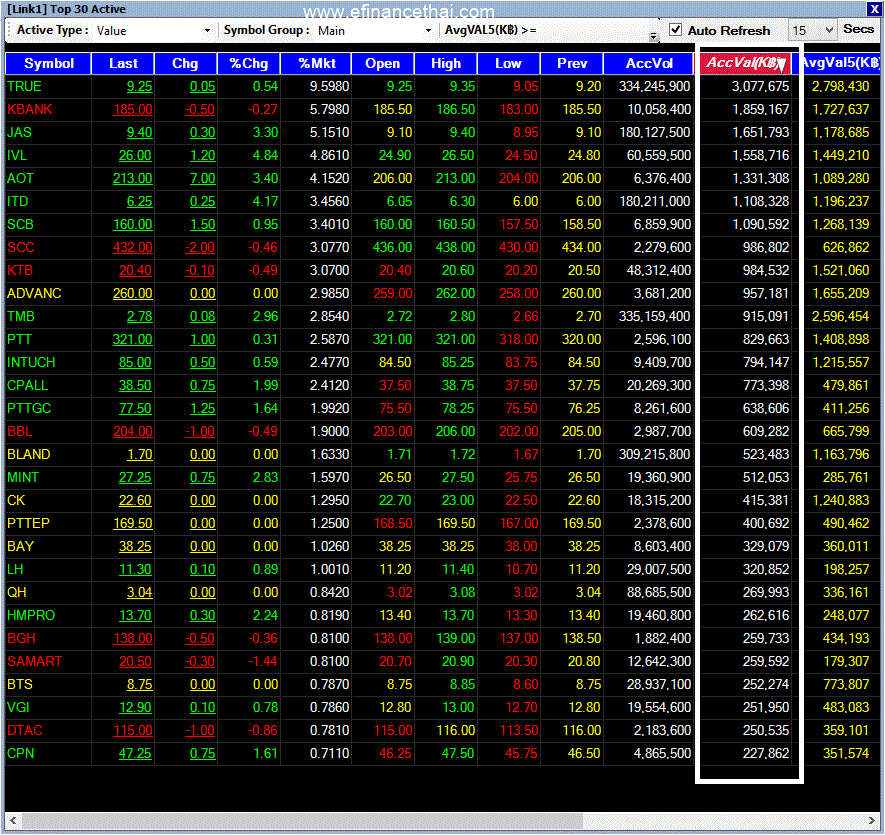Toggle the Auto Refresh checkbox
885x835 pixels.
(675, 30)
